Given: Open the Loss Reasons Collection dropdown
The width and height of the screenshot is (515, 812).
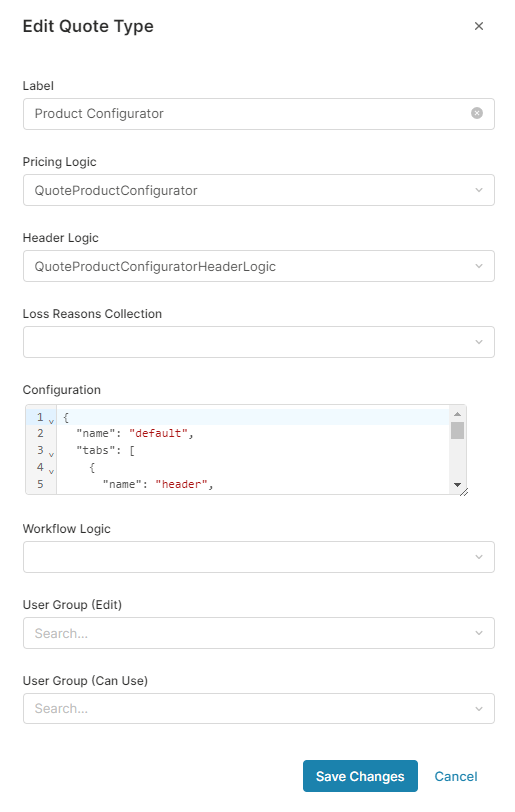Looking at the screenshot, I should pyautogui.click(x=259, y=342).
